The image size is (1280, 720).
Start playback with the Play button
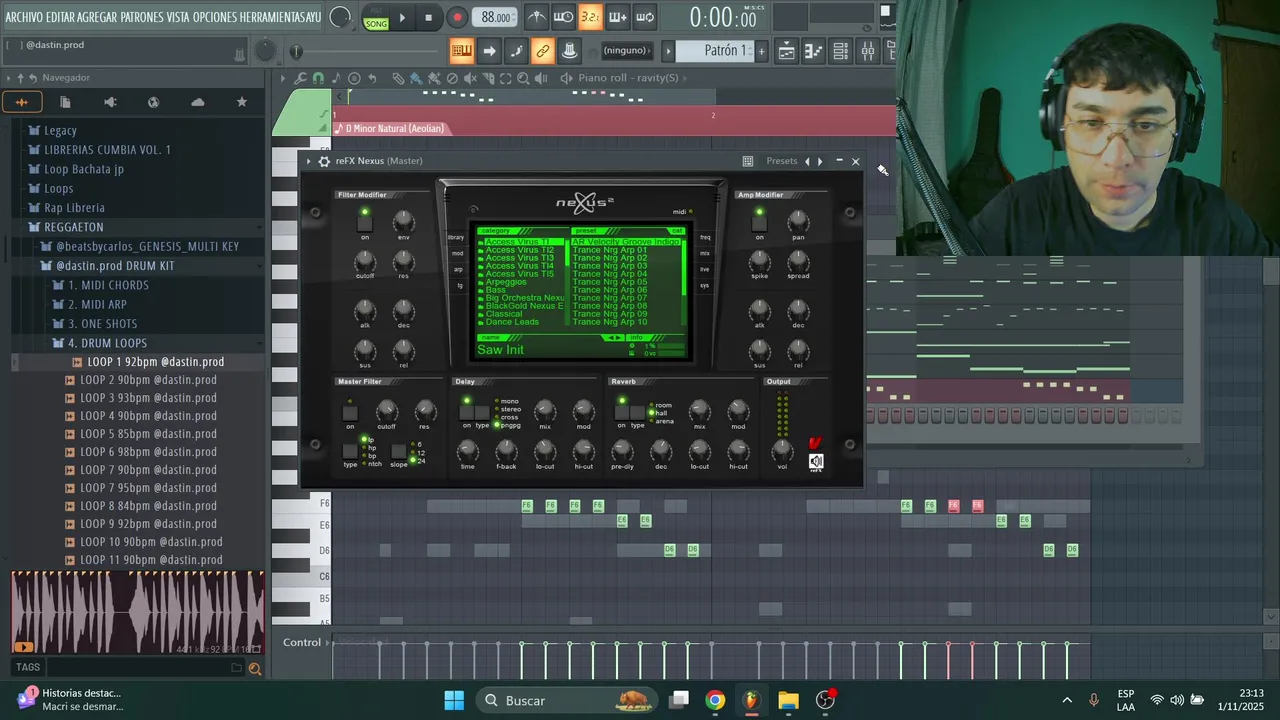[402, 17]
